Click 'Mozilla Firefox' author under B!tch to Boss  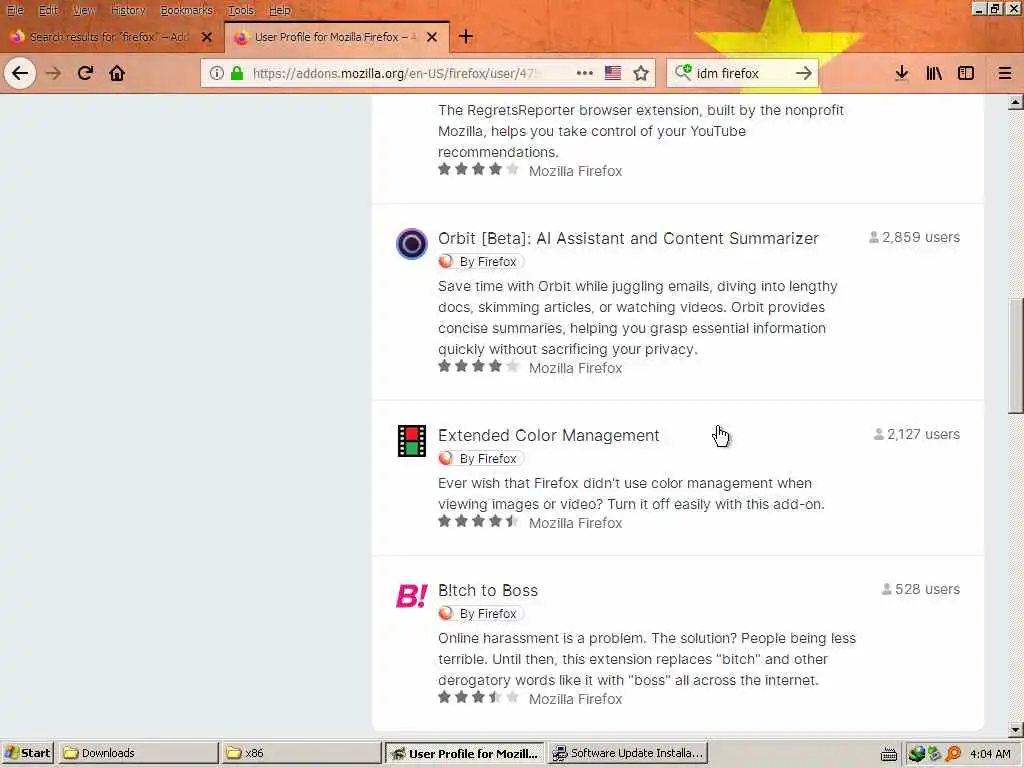pyautogui.click(x=575, y=699)
